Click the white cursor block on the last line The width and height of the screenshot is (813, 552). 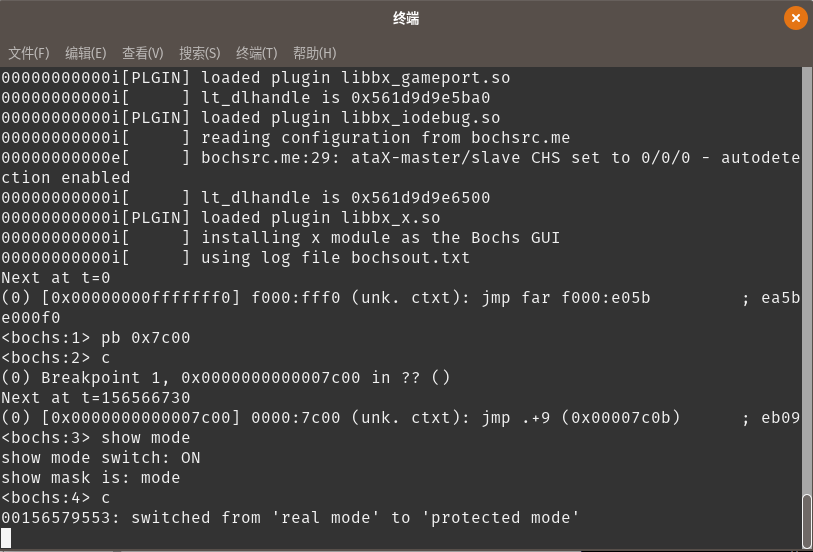[7, 538]
